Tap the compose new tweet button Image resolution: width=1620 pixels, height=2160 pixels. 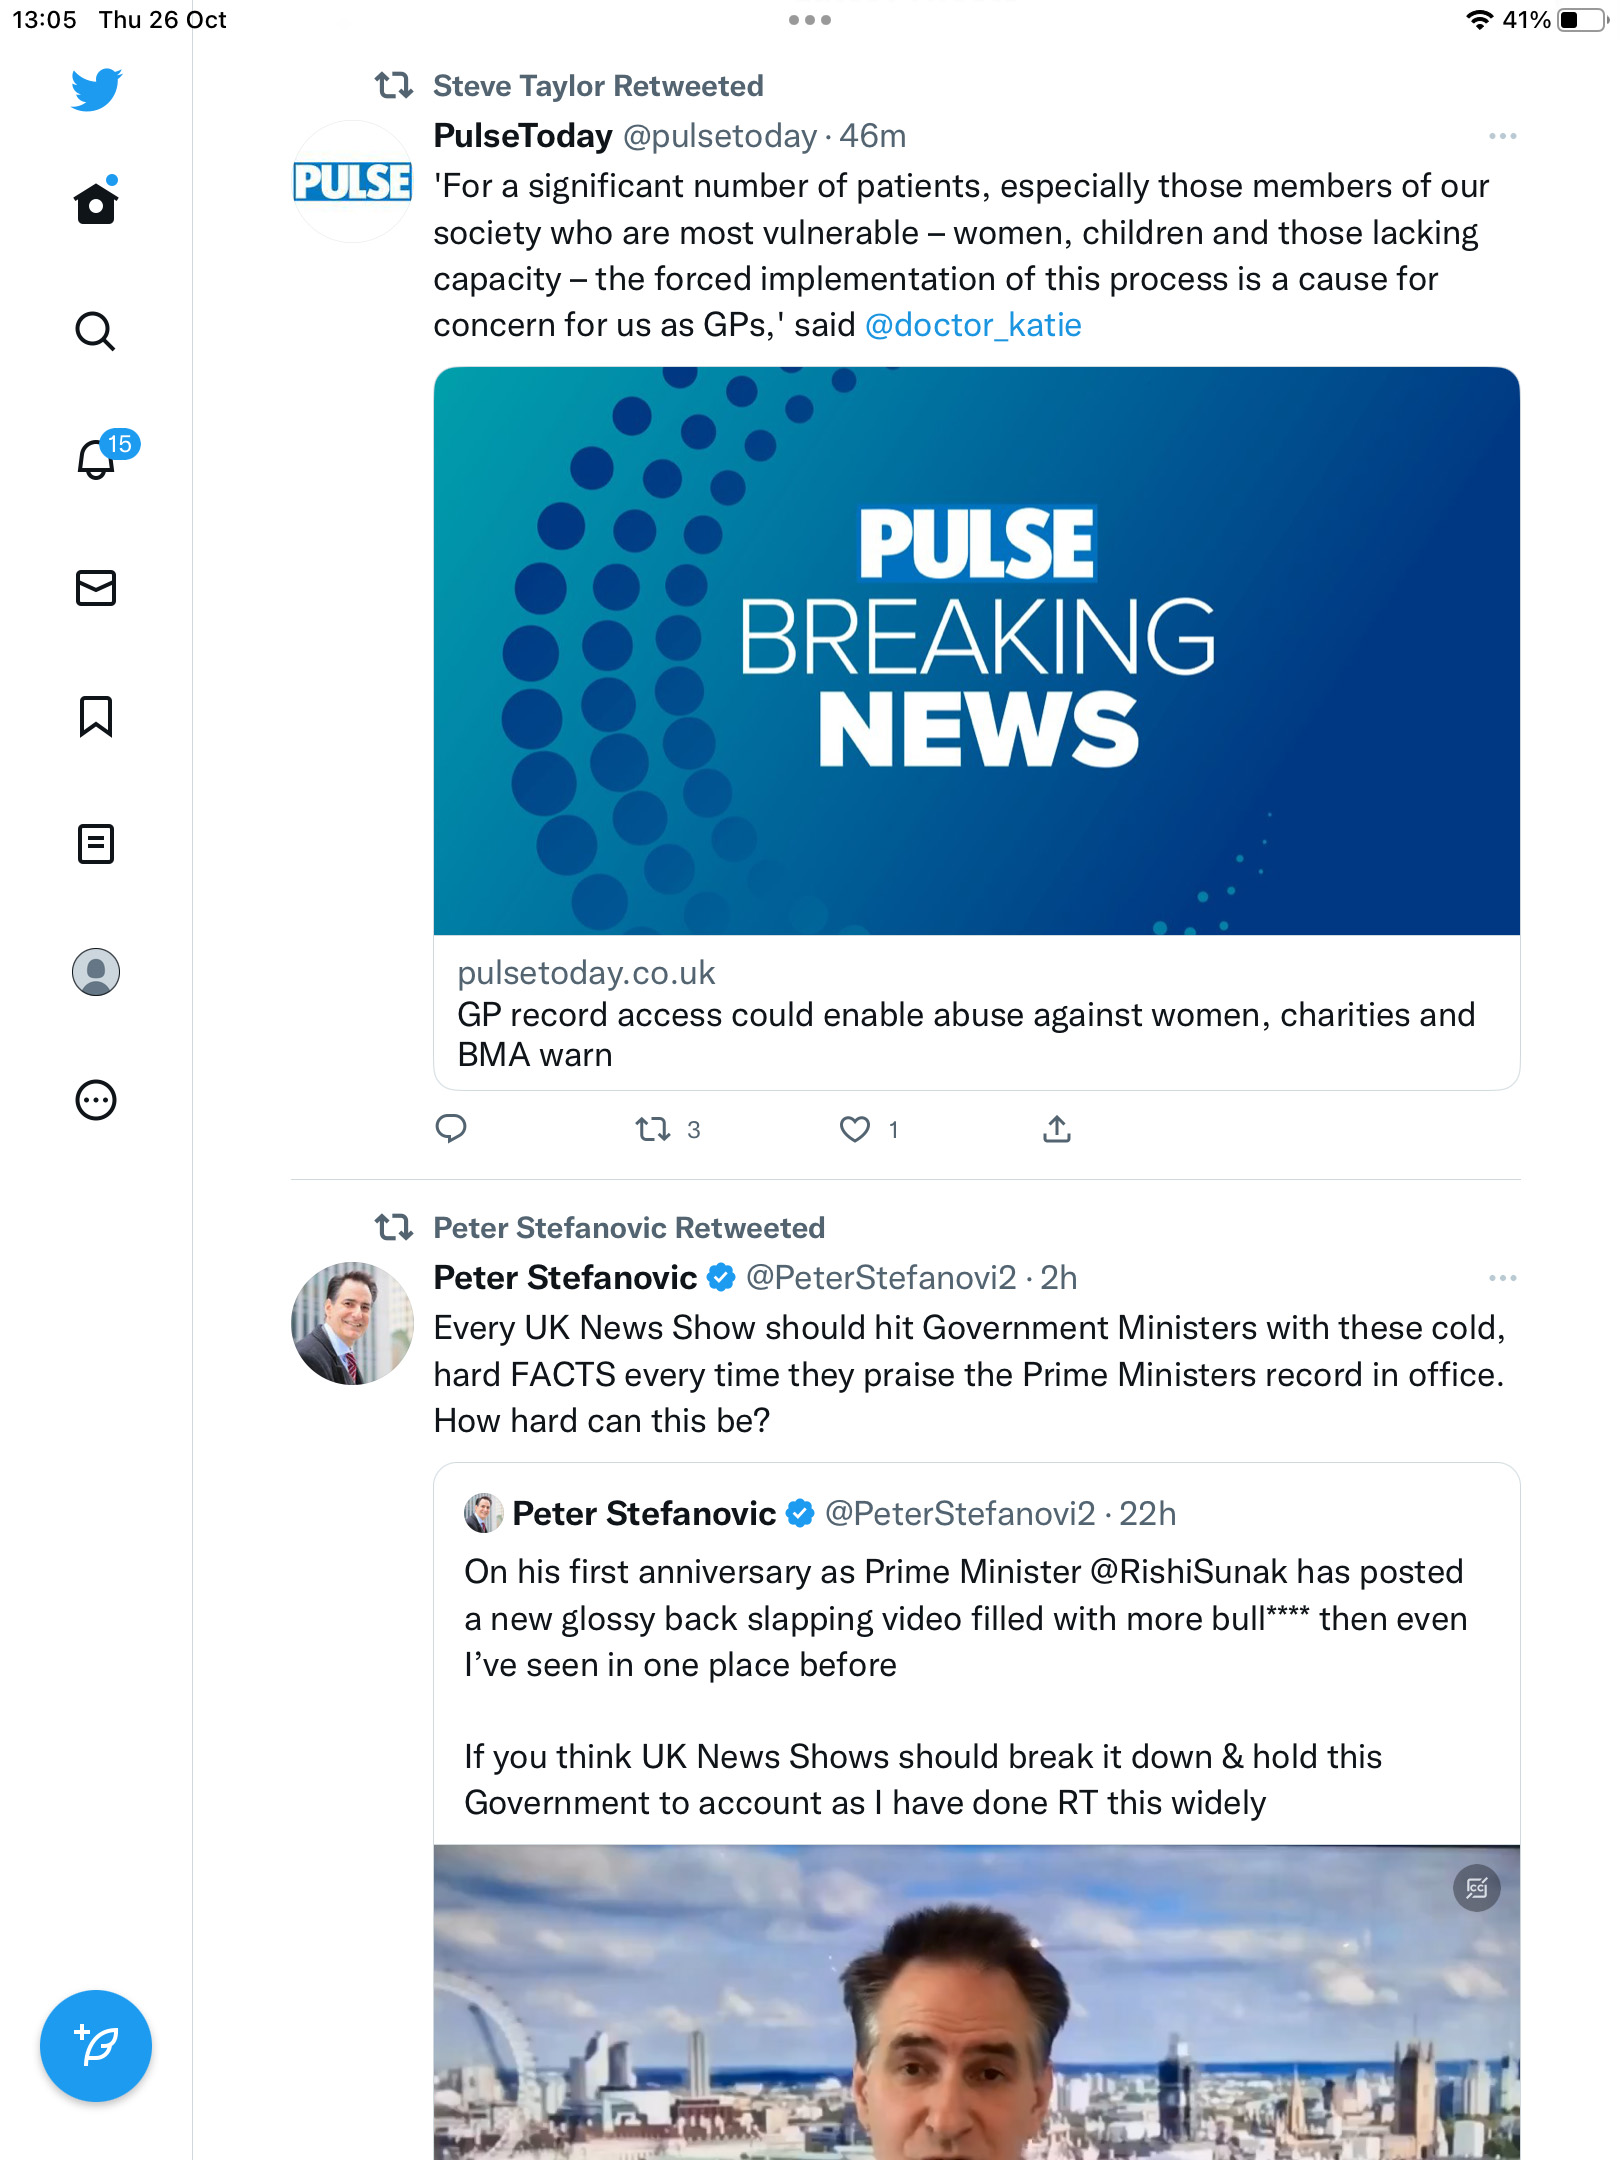click(x=96, y=2046)
